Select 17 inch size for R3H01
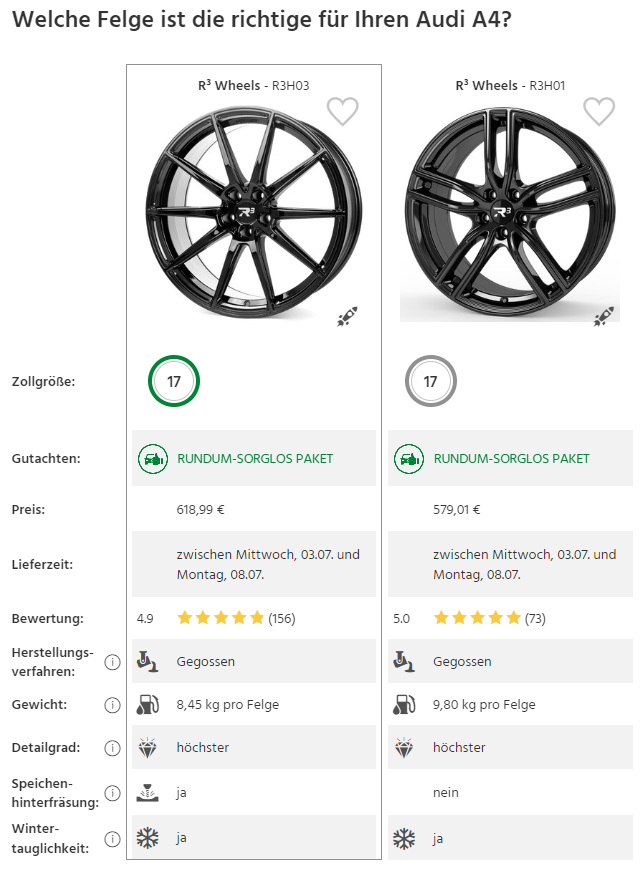The height and width of the screenshot is (871, 641). [x=430, y=382]
